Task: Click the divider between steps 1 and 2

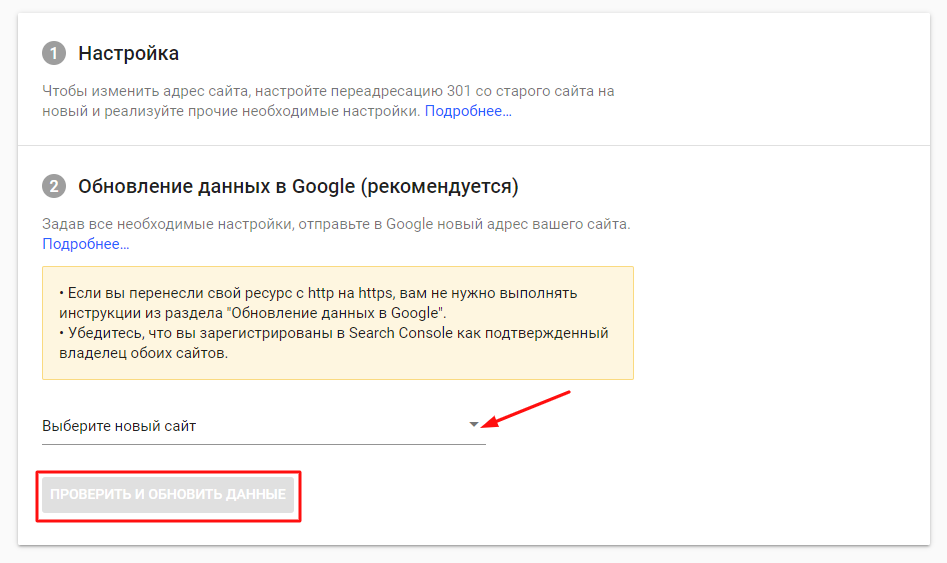Action: point(474,146)
